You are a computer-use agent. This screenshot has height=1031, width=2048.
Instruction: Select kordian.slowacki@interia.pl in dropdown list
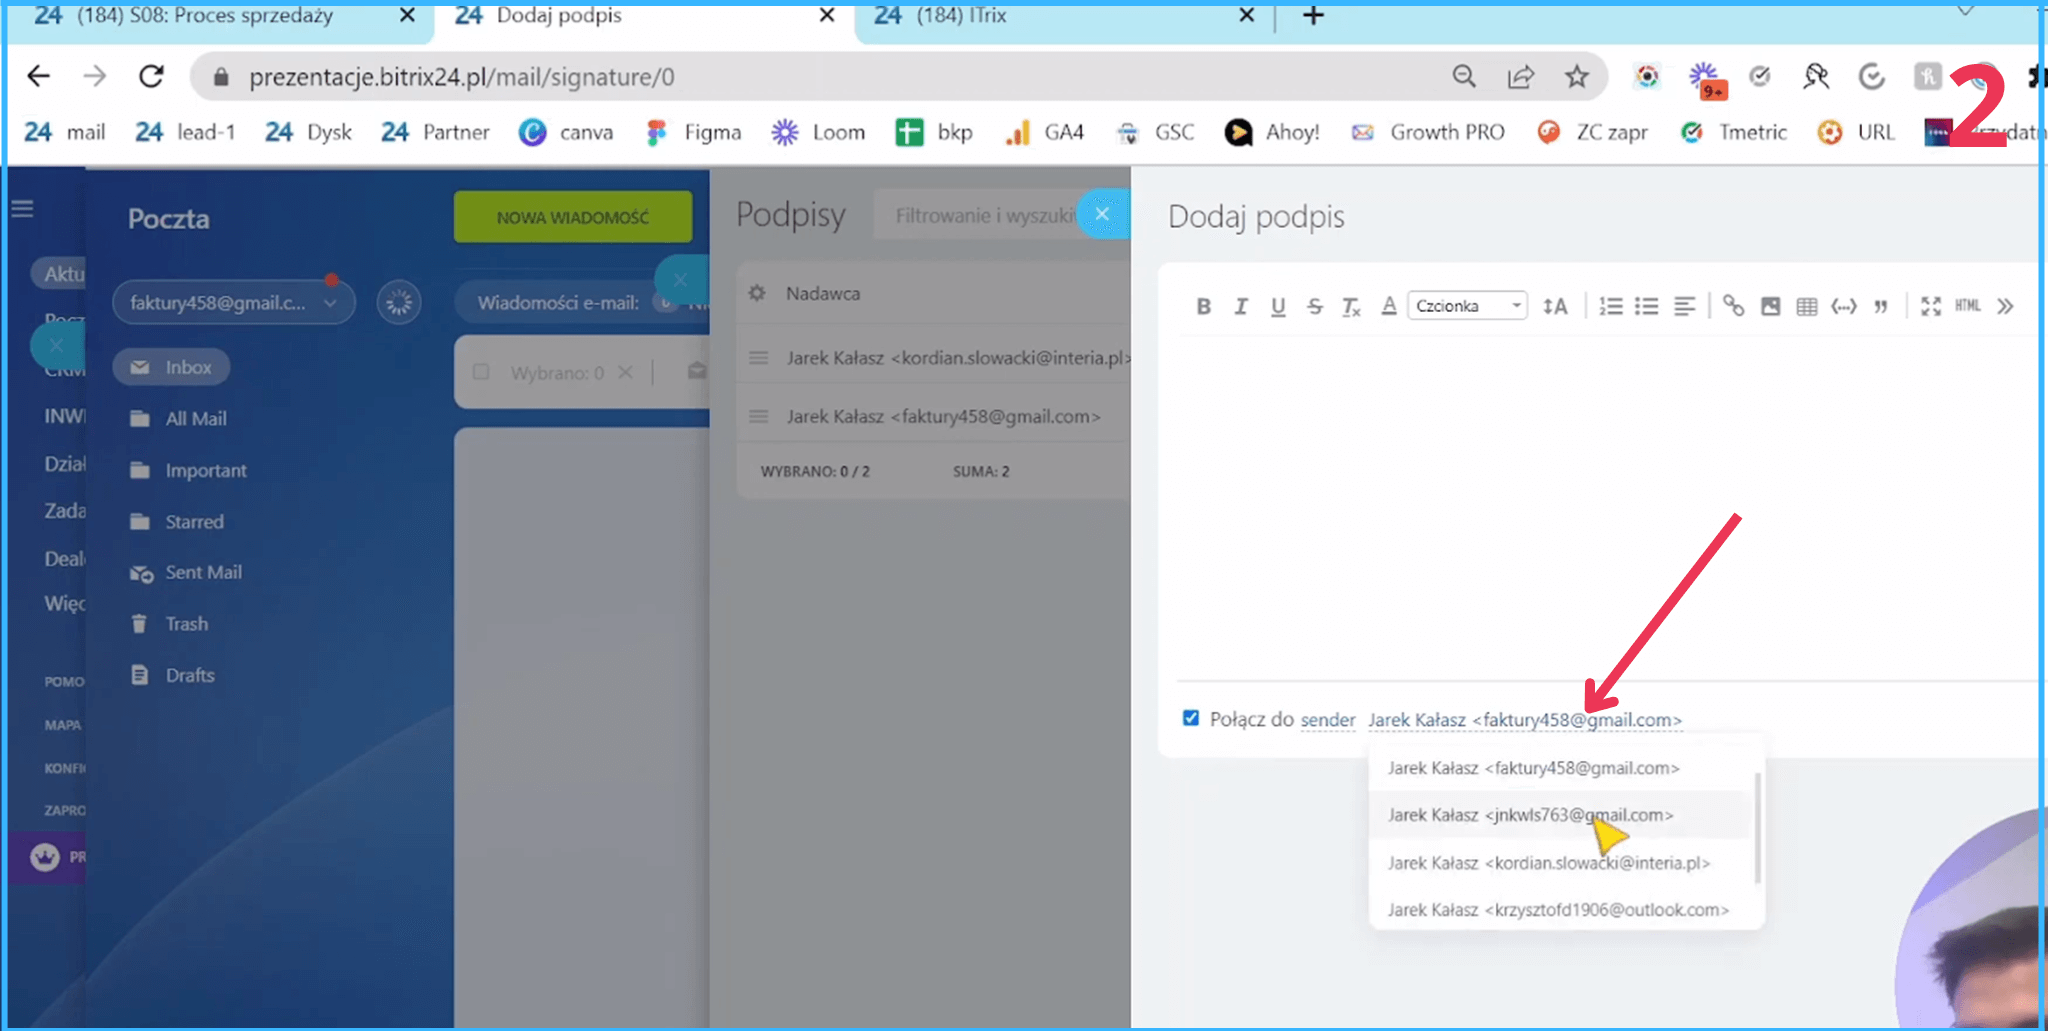(1548, 863)
